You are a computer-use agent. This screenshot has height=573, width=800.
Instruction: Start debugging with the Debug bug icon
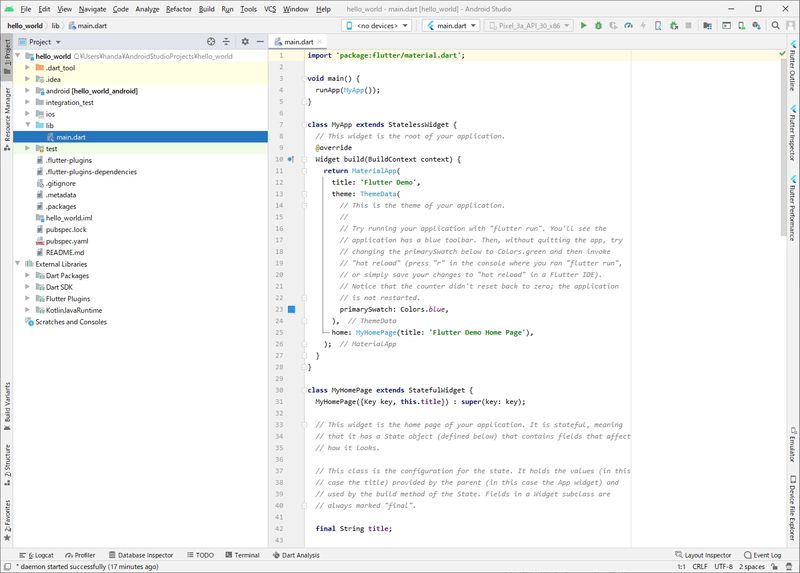pos(599,24)
